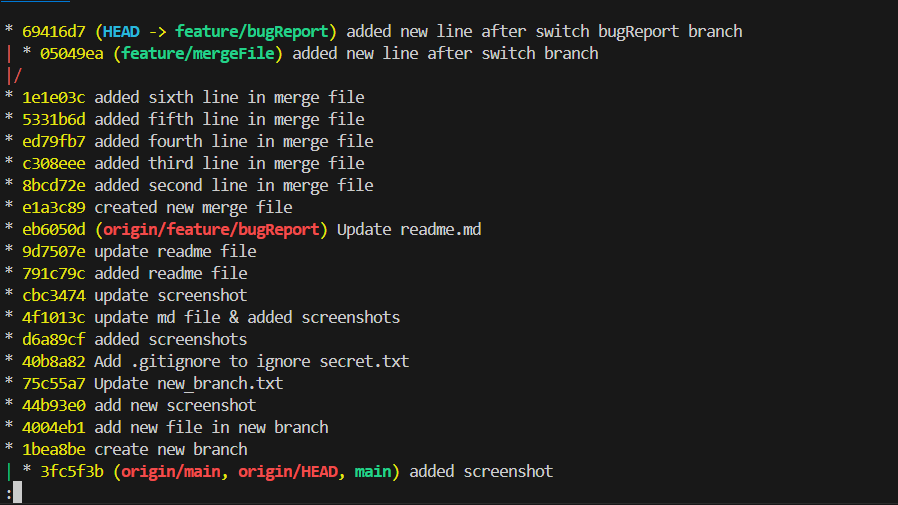Click commit hash 1e1e03c

pyautogui.click(x=54, y=97)
